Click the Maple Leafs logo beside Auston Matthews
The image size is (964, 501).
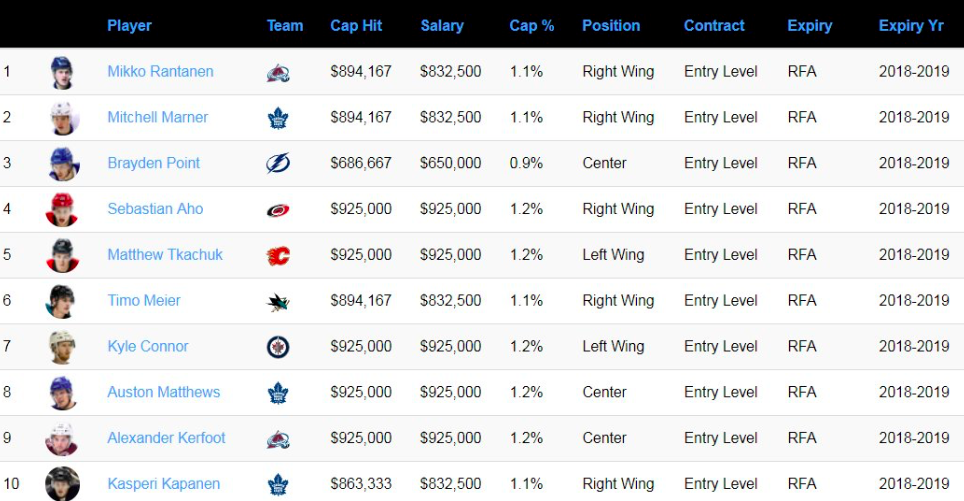coord(278,393)
